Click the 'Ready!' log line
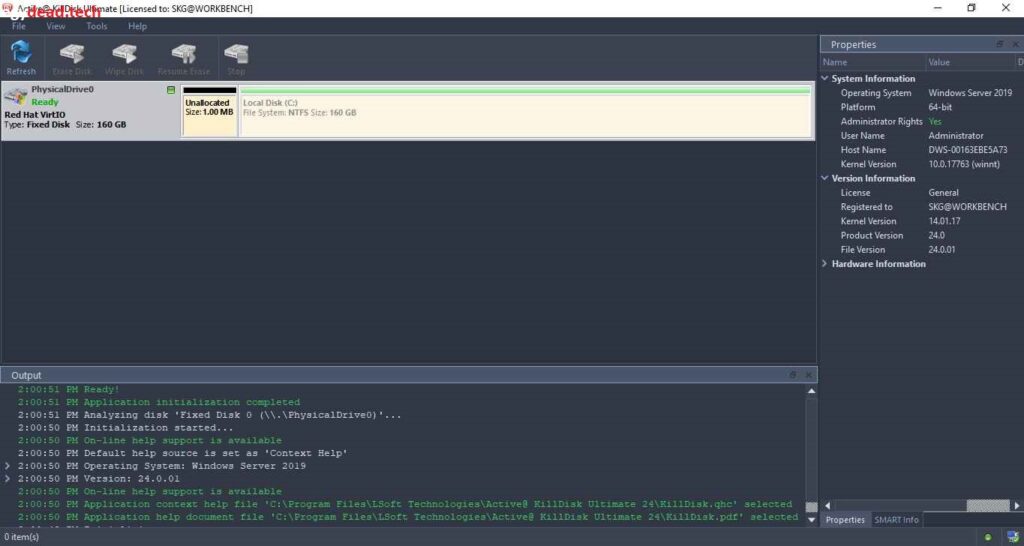The image size is (1024, 546). (69, 389)
